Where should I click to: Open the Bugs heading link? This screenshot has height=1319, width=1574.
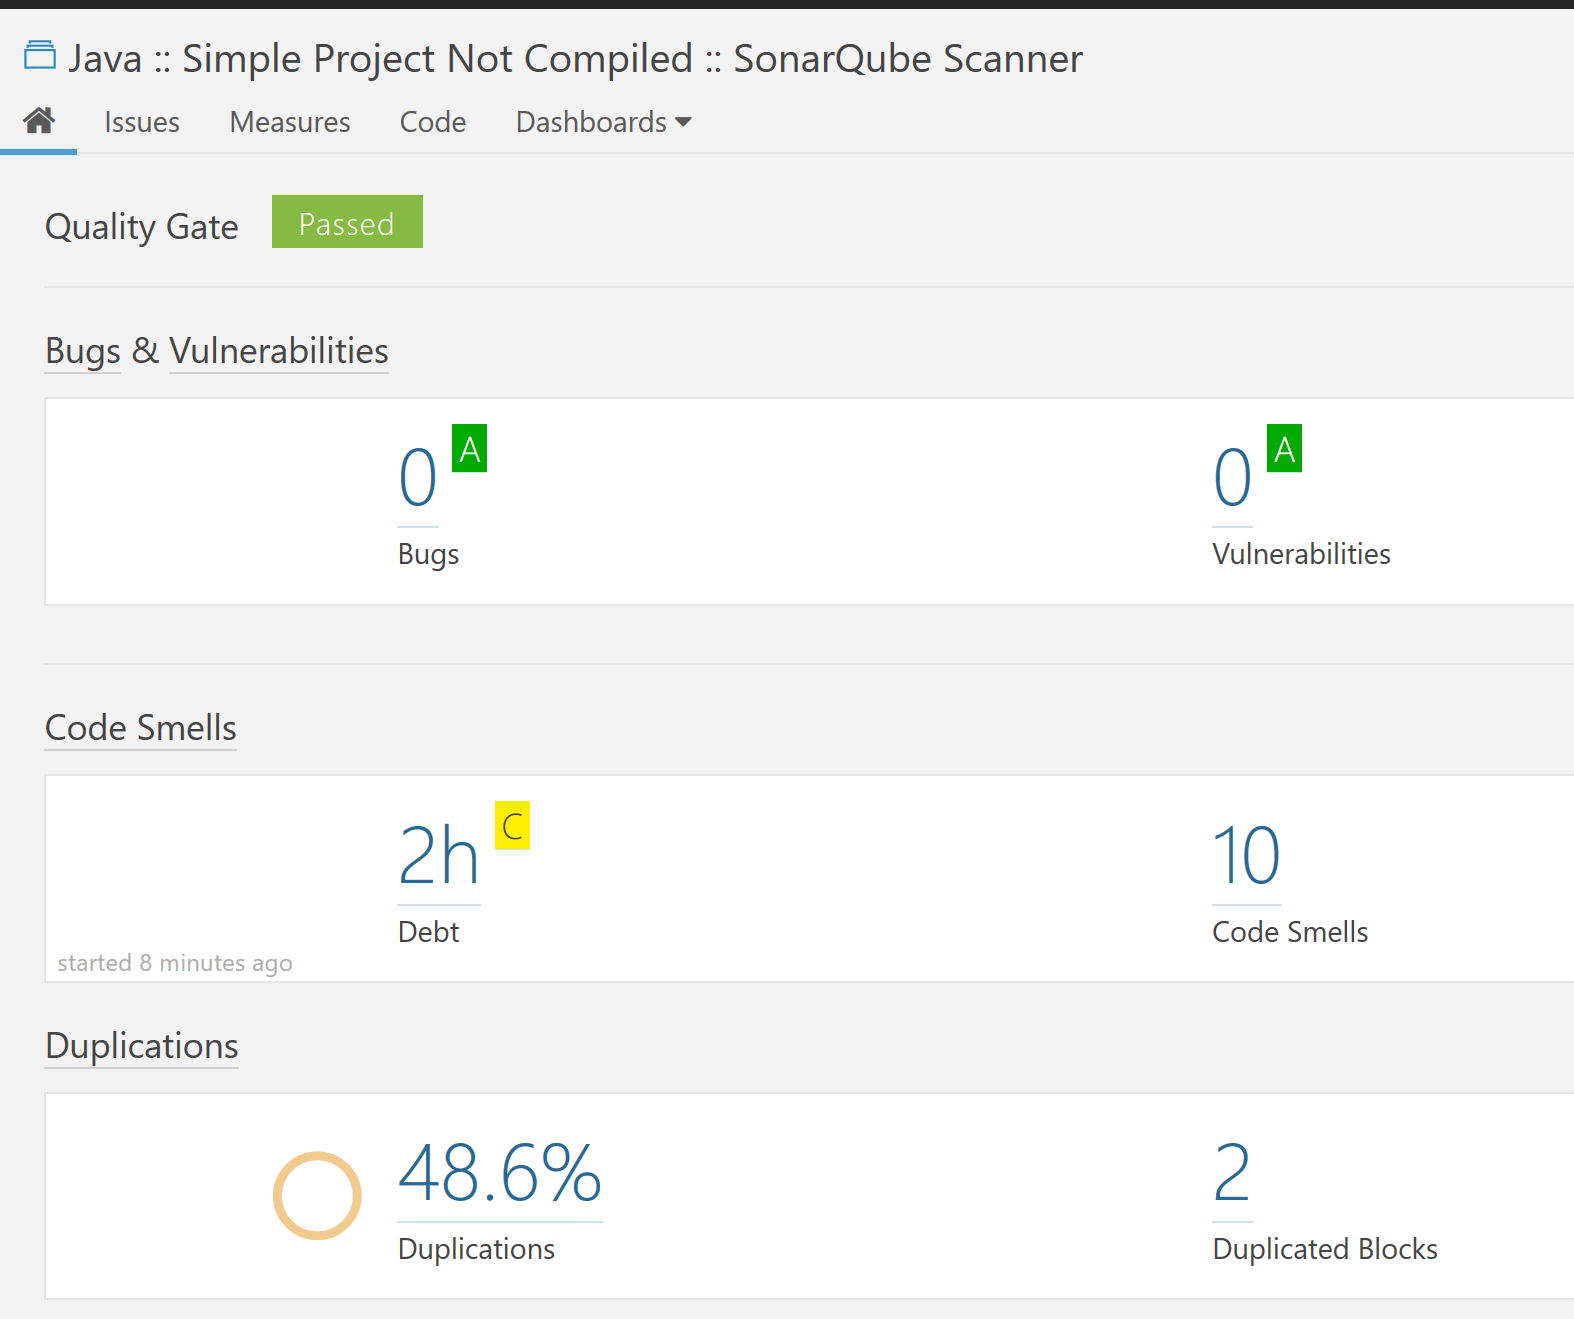[x=83, y=351]
